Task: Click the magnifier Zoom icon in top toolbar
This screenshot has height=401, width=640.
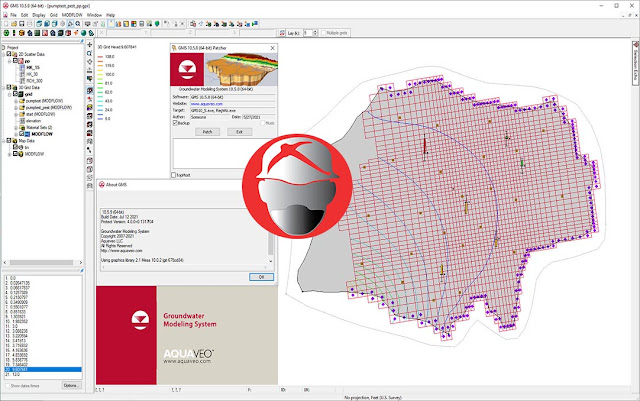Action: pyautogui.click(x=78, y=24)
